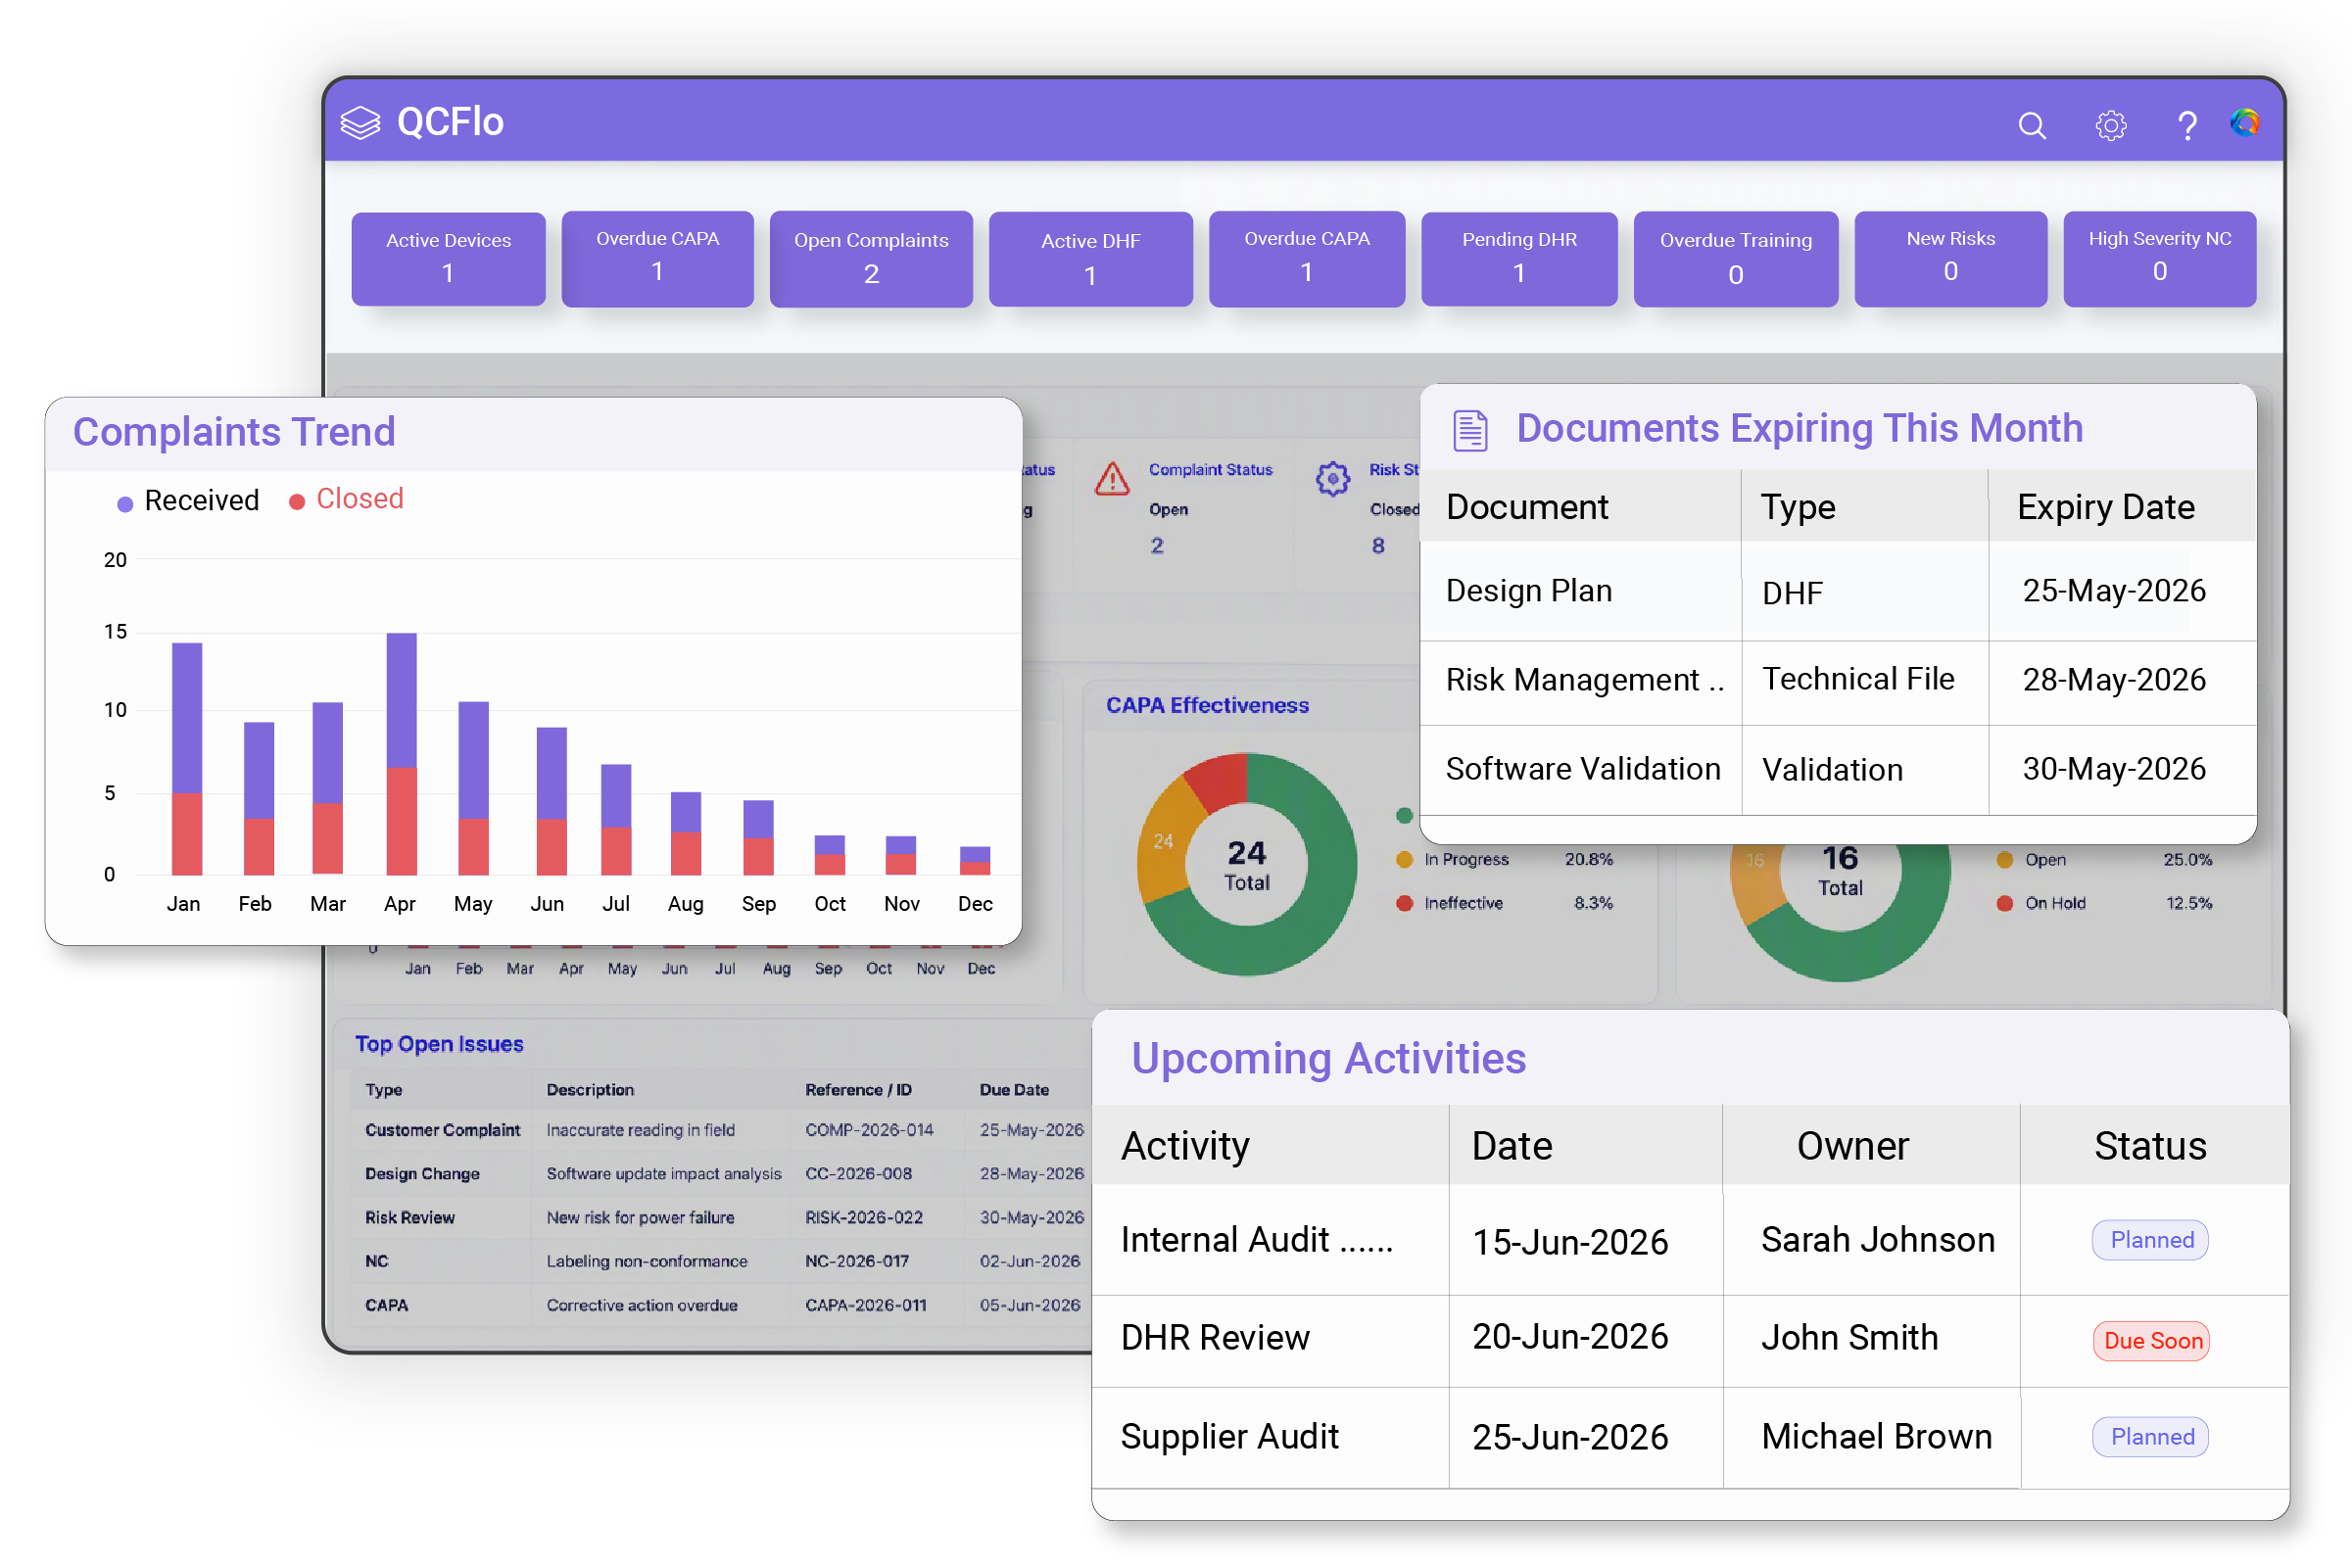This screenshot has height=1568, width=2352.
Task: Open reference RISK-2026-022
Action: [864, 1218]
